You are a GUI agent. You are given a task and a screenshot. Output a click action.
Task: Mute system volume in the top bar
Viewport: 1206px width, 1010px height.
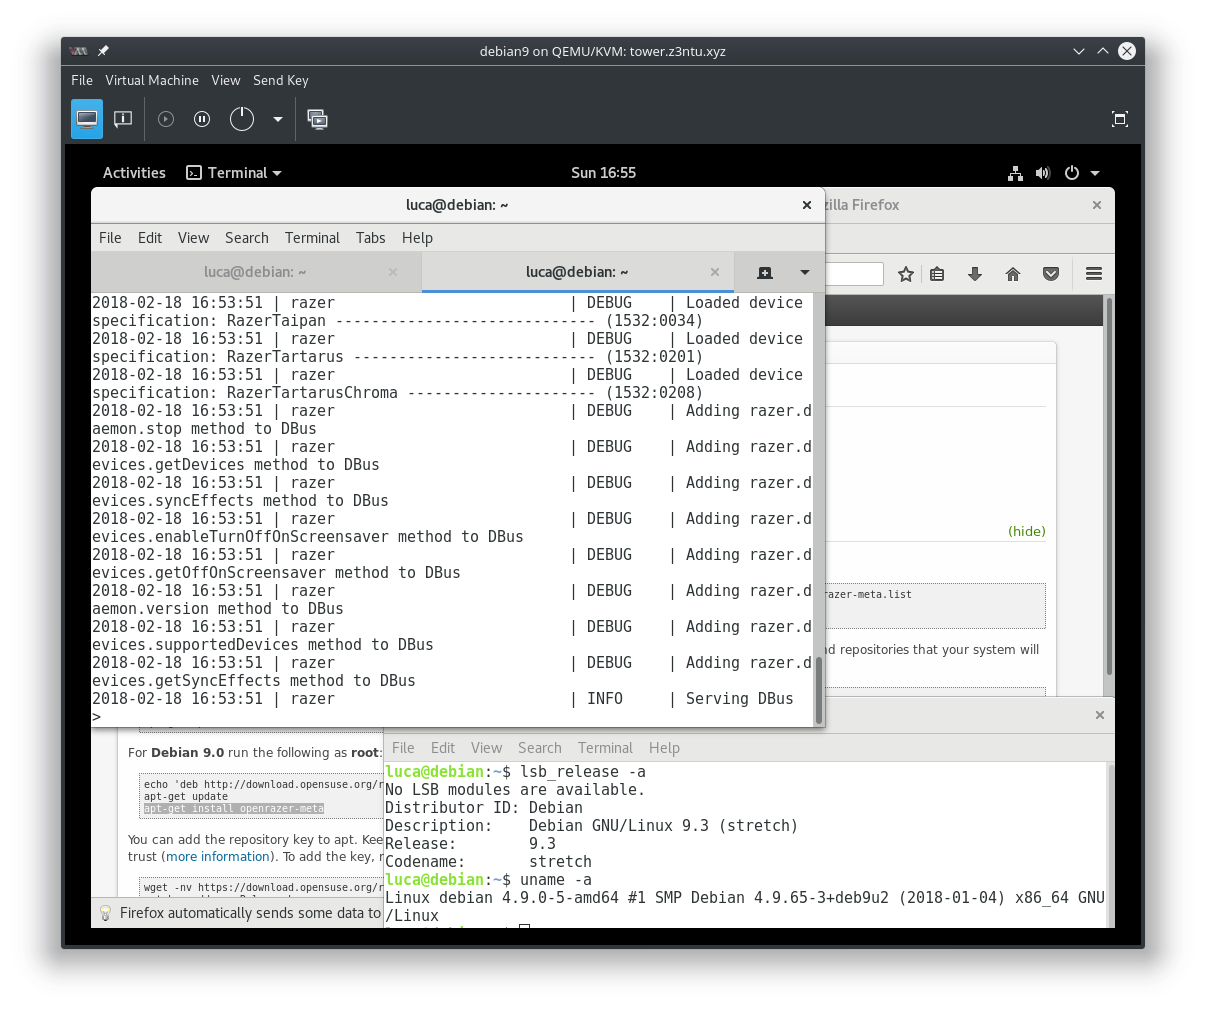point(1043,173)
